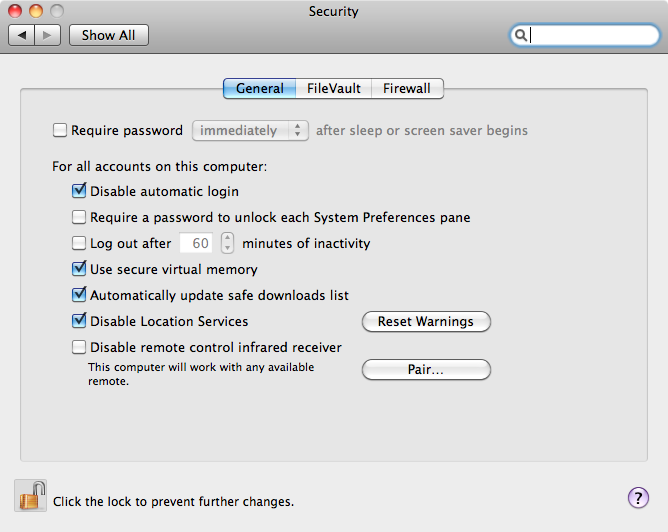Minimize the Security window
The width and height of the screenshot is (668, 532).
pyautogui.click(x=35, y=12)
